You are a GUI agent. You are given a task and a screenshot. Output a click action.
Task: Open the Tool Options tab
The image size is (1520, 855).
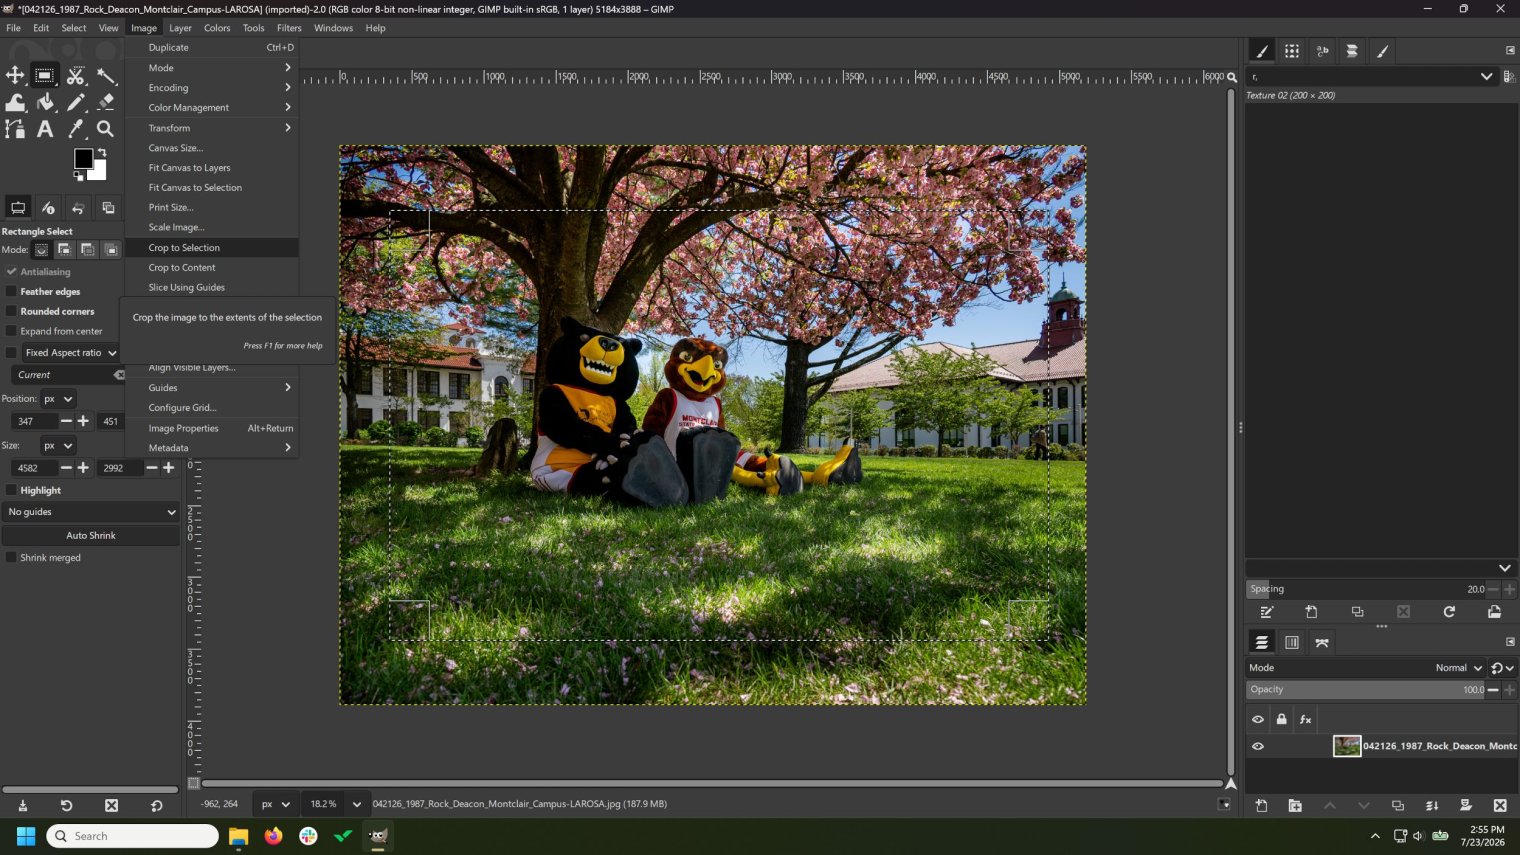click(18, 208)
